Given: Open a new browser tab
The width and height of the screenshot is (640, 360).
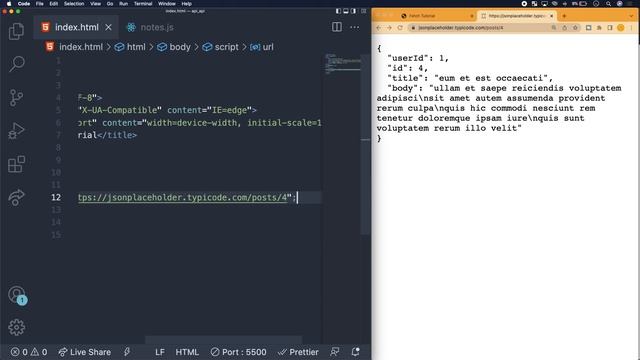Looking at the screenshot, I should tap(564, 16).
